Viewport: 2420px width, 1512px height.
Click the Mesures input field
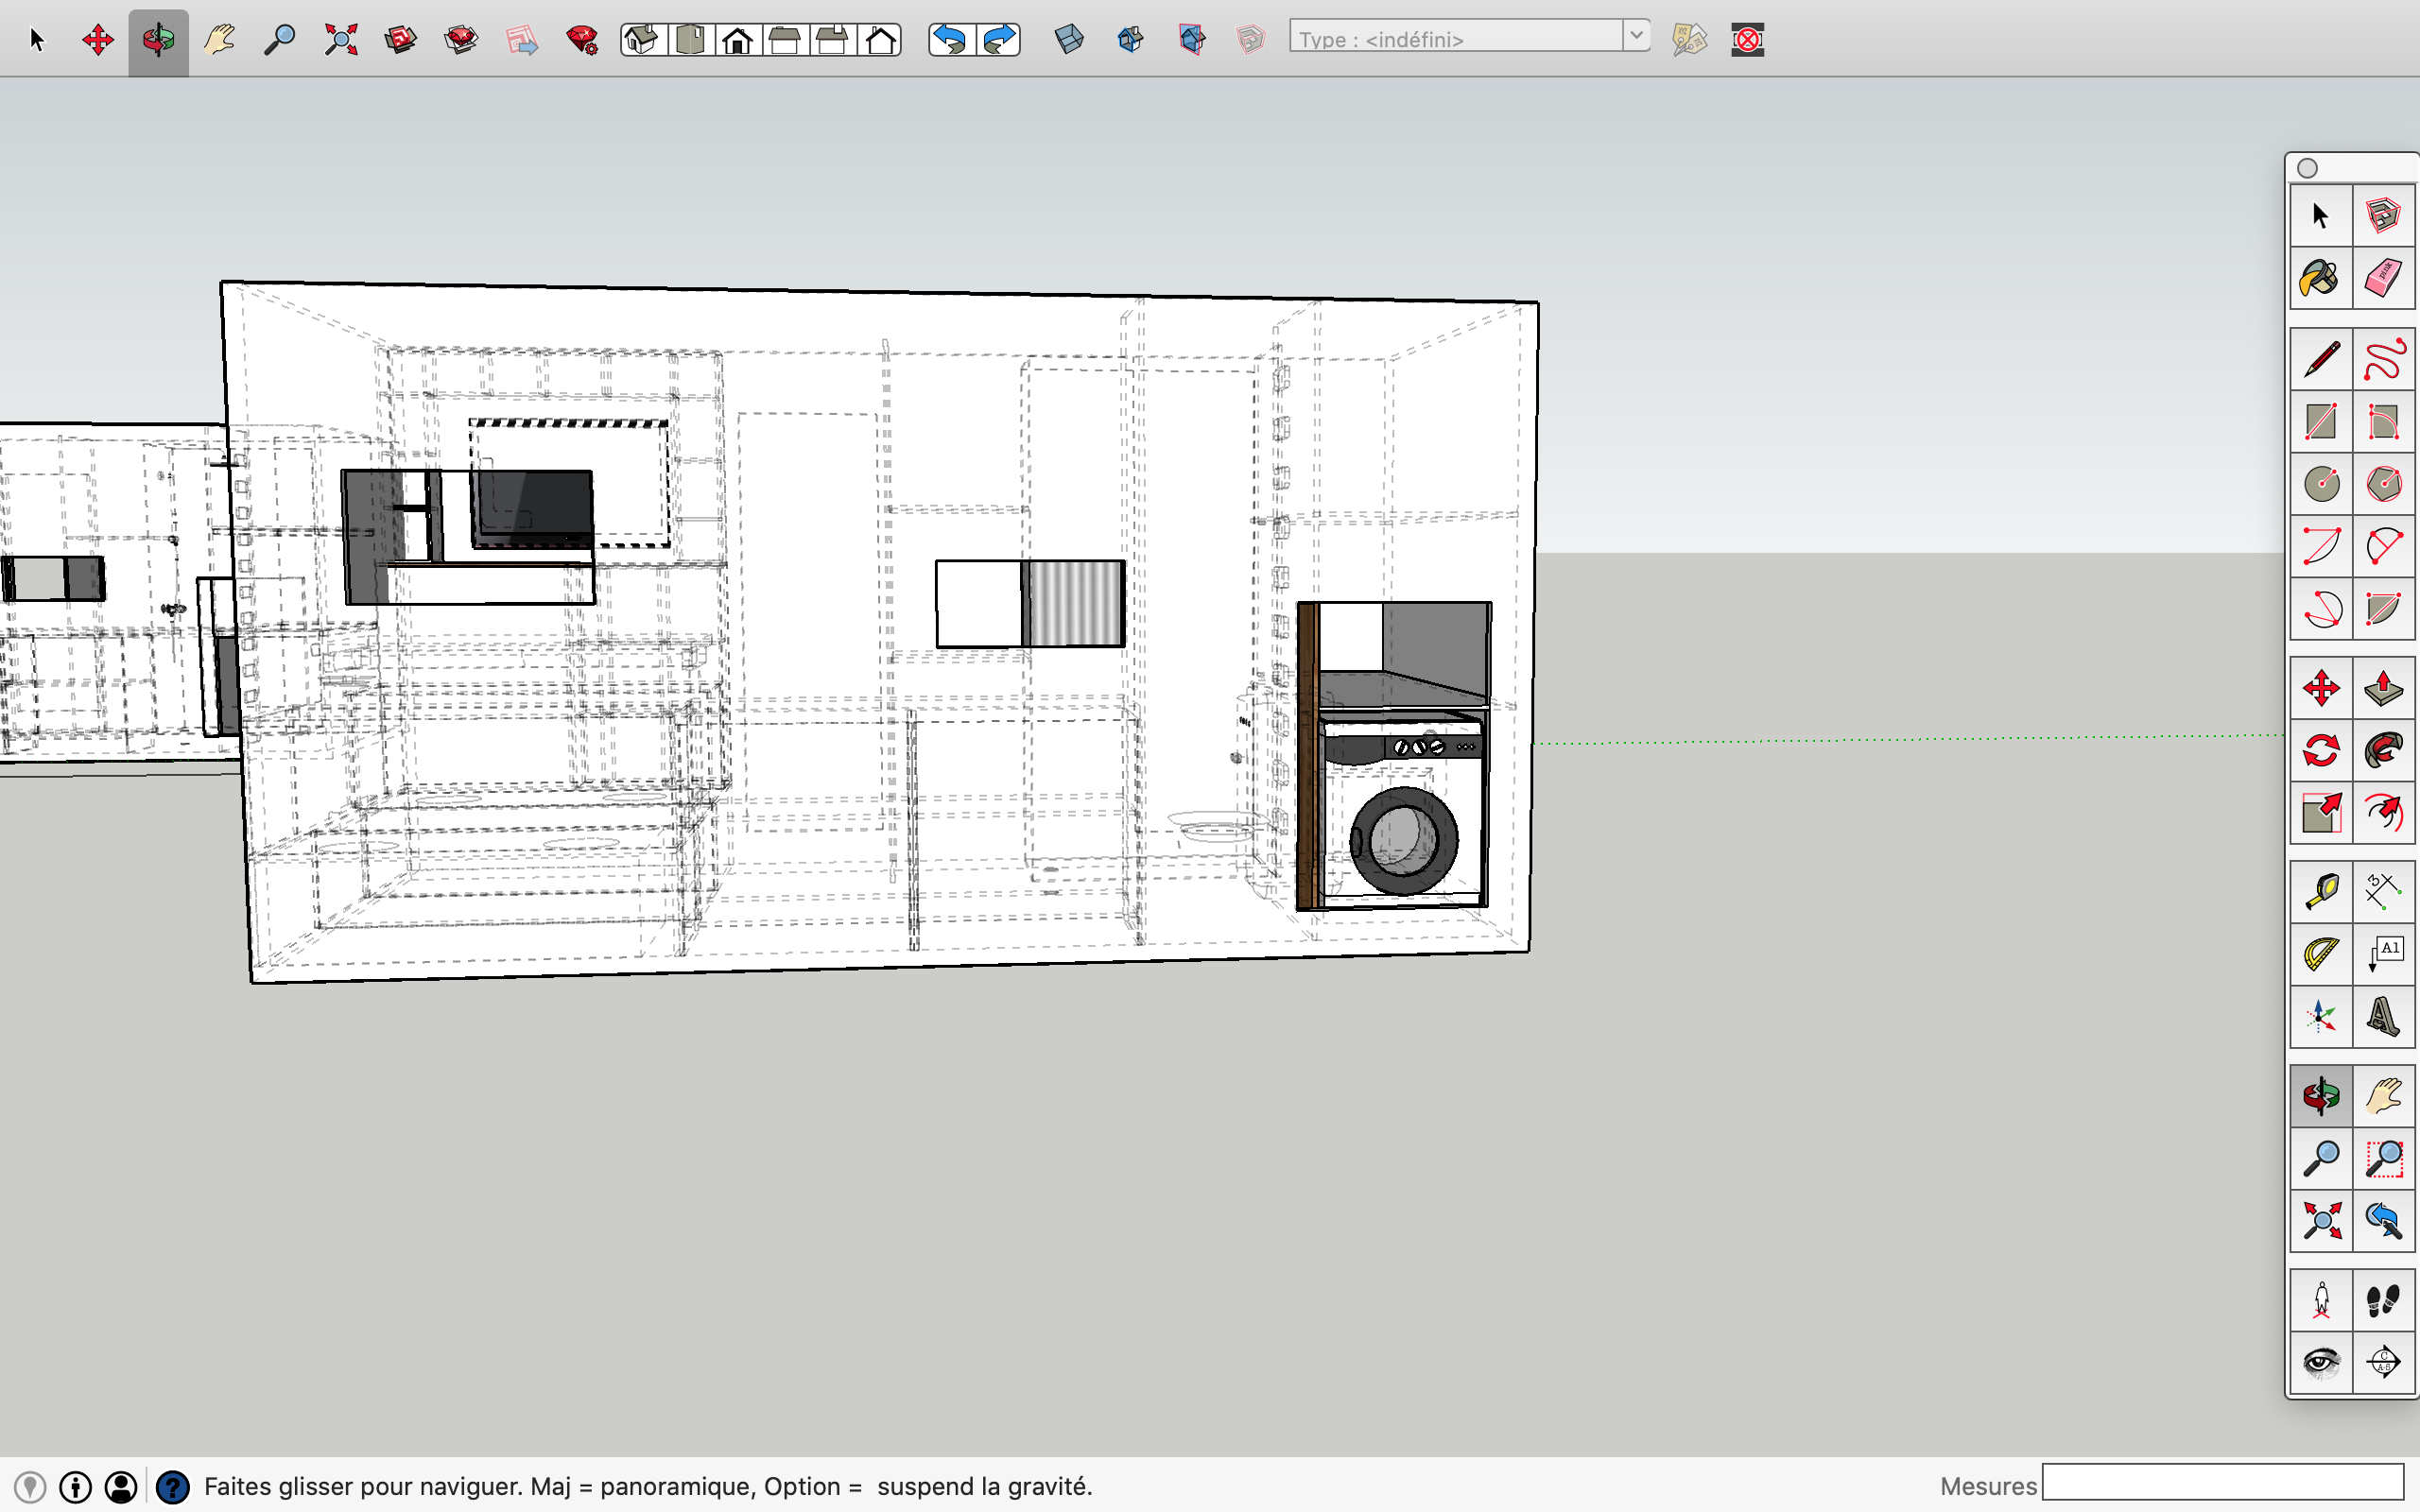point(2222,1483)
